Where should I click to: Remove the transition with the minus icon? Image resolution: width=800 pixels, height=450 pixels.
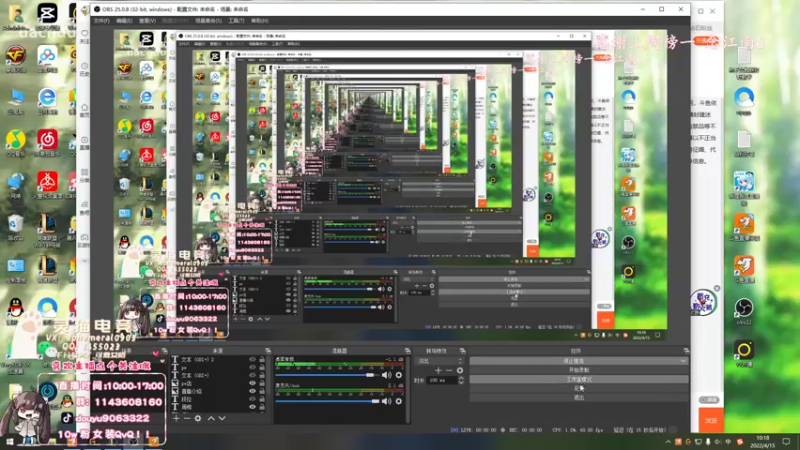click(449, 370)
